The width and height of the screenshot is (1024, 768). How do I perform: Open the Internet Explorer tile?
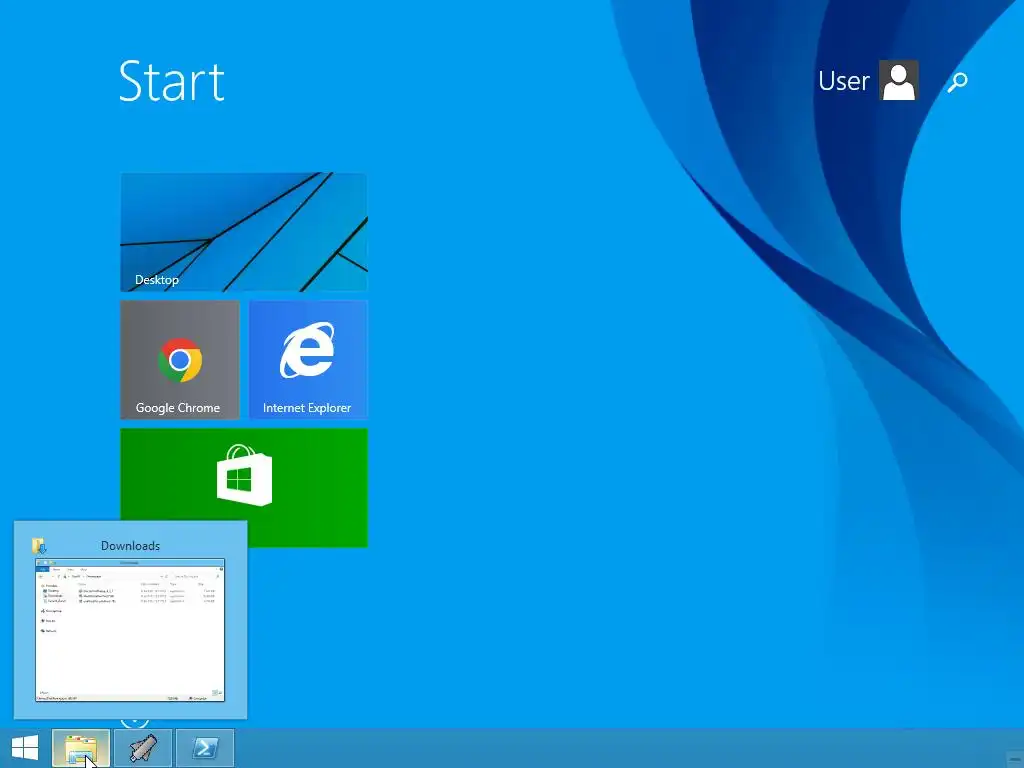[308, 360]
